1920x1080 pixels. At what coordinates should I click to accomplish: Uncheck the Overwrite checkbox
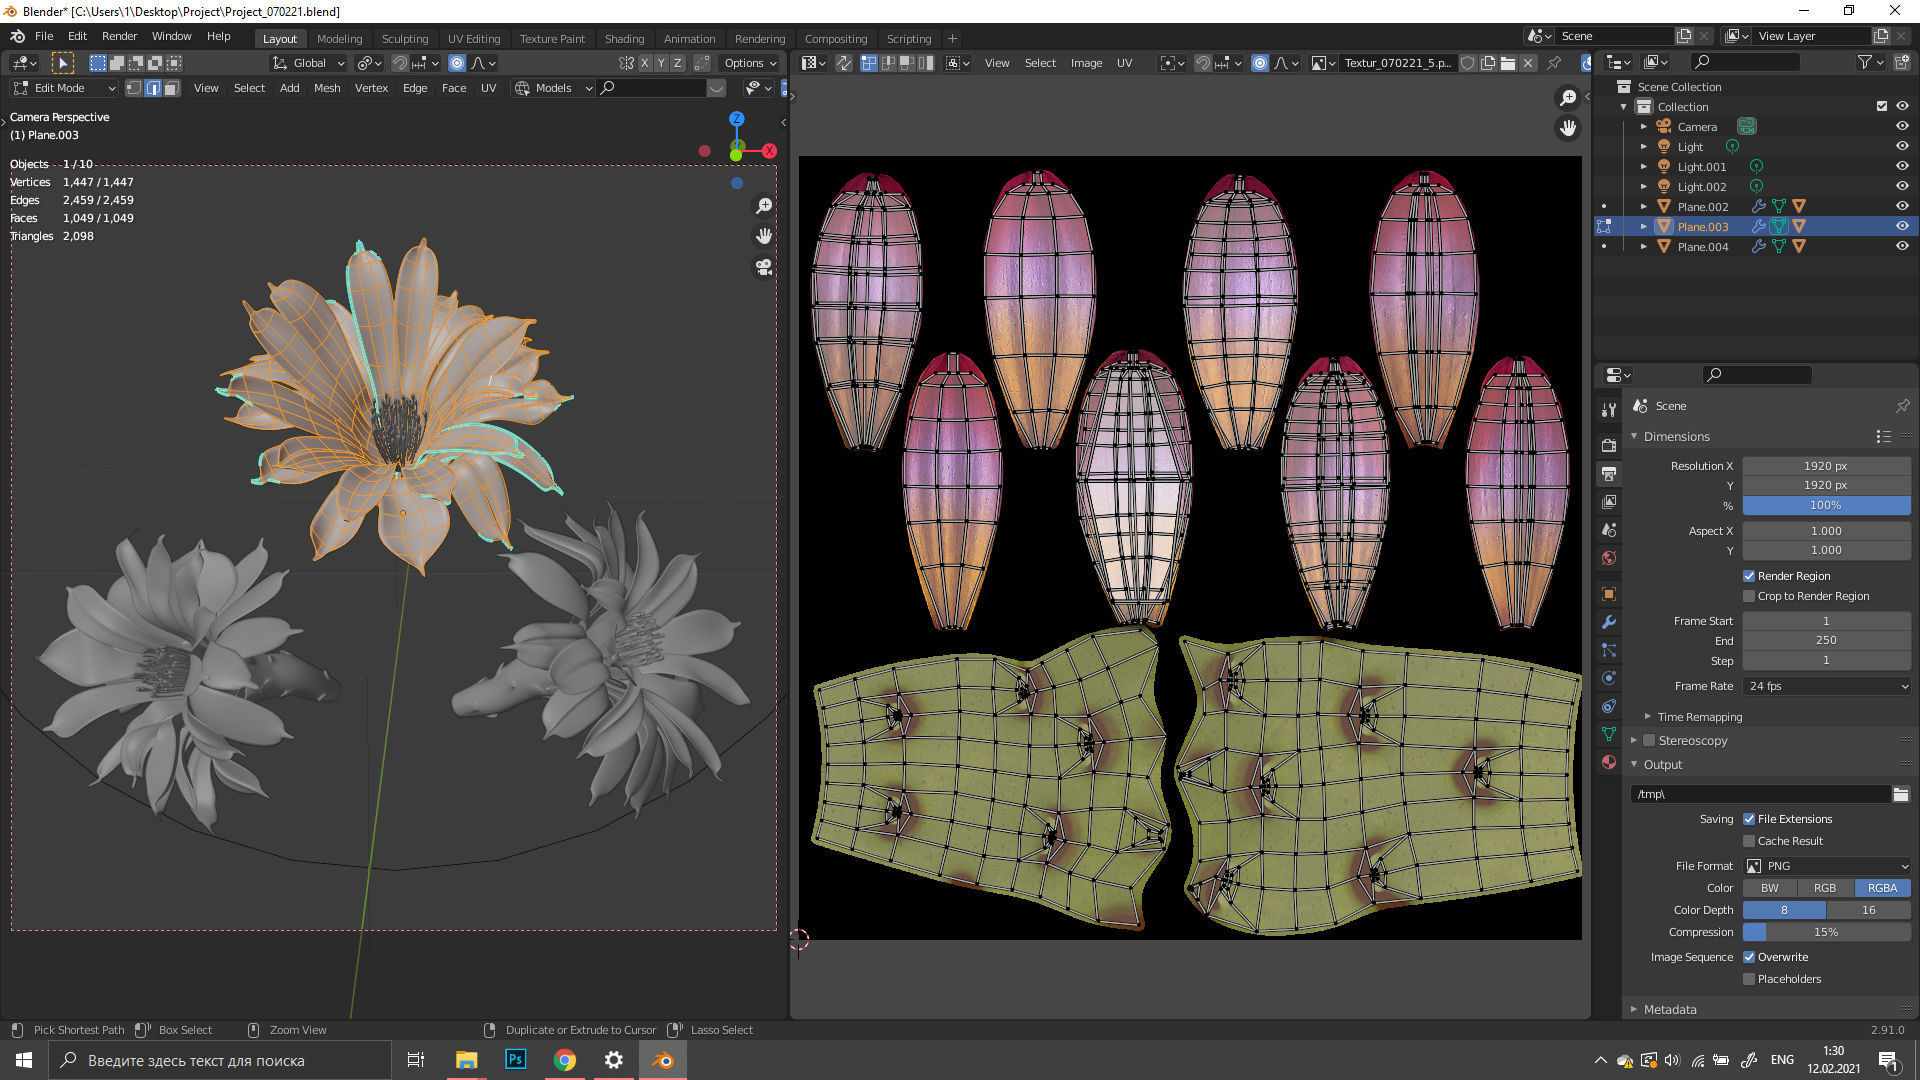[x=1749, y=957]
